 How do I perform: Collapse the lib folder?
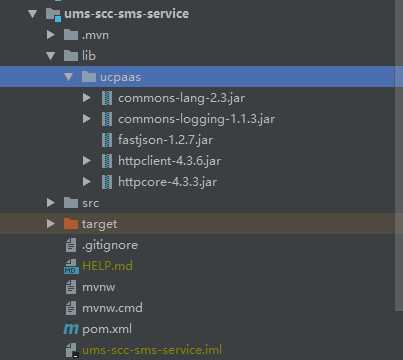click(x=51, y=56)
